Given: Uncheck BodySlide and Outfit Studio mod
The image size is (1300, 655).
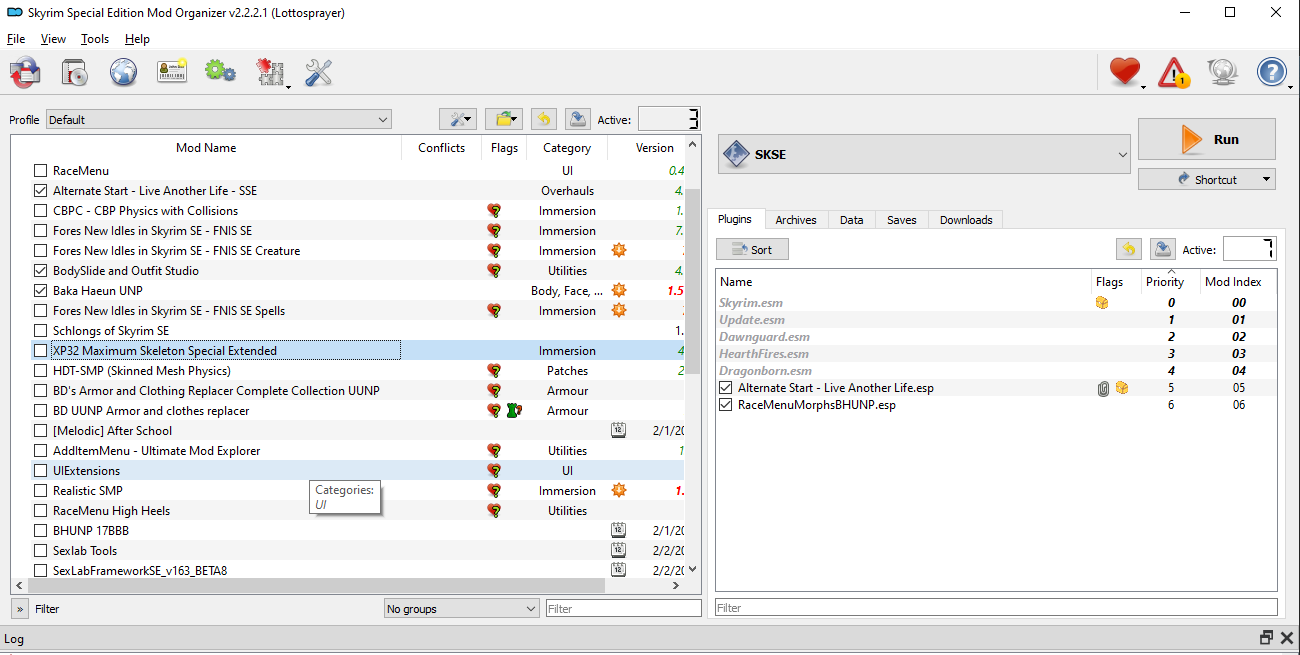Looking at the screenshot, I should click(x=40, y=271).
